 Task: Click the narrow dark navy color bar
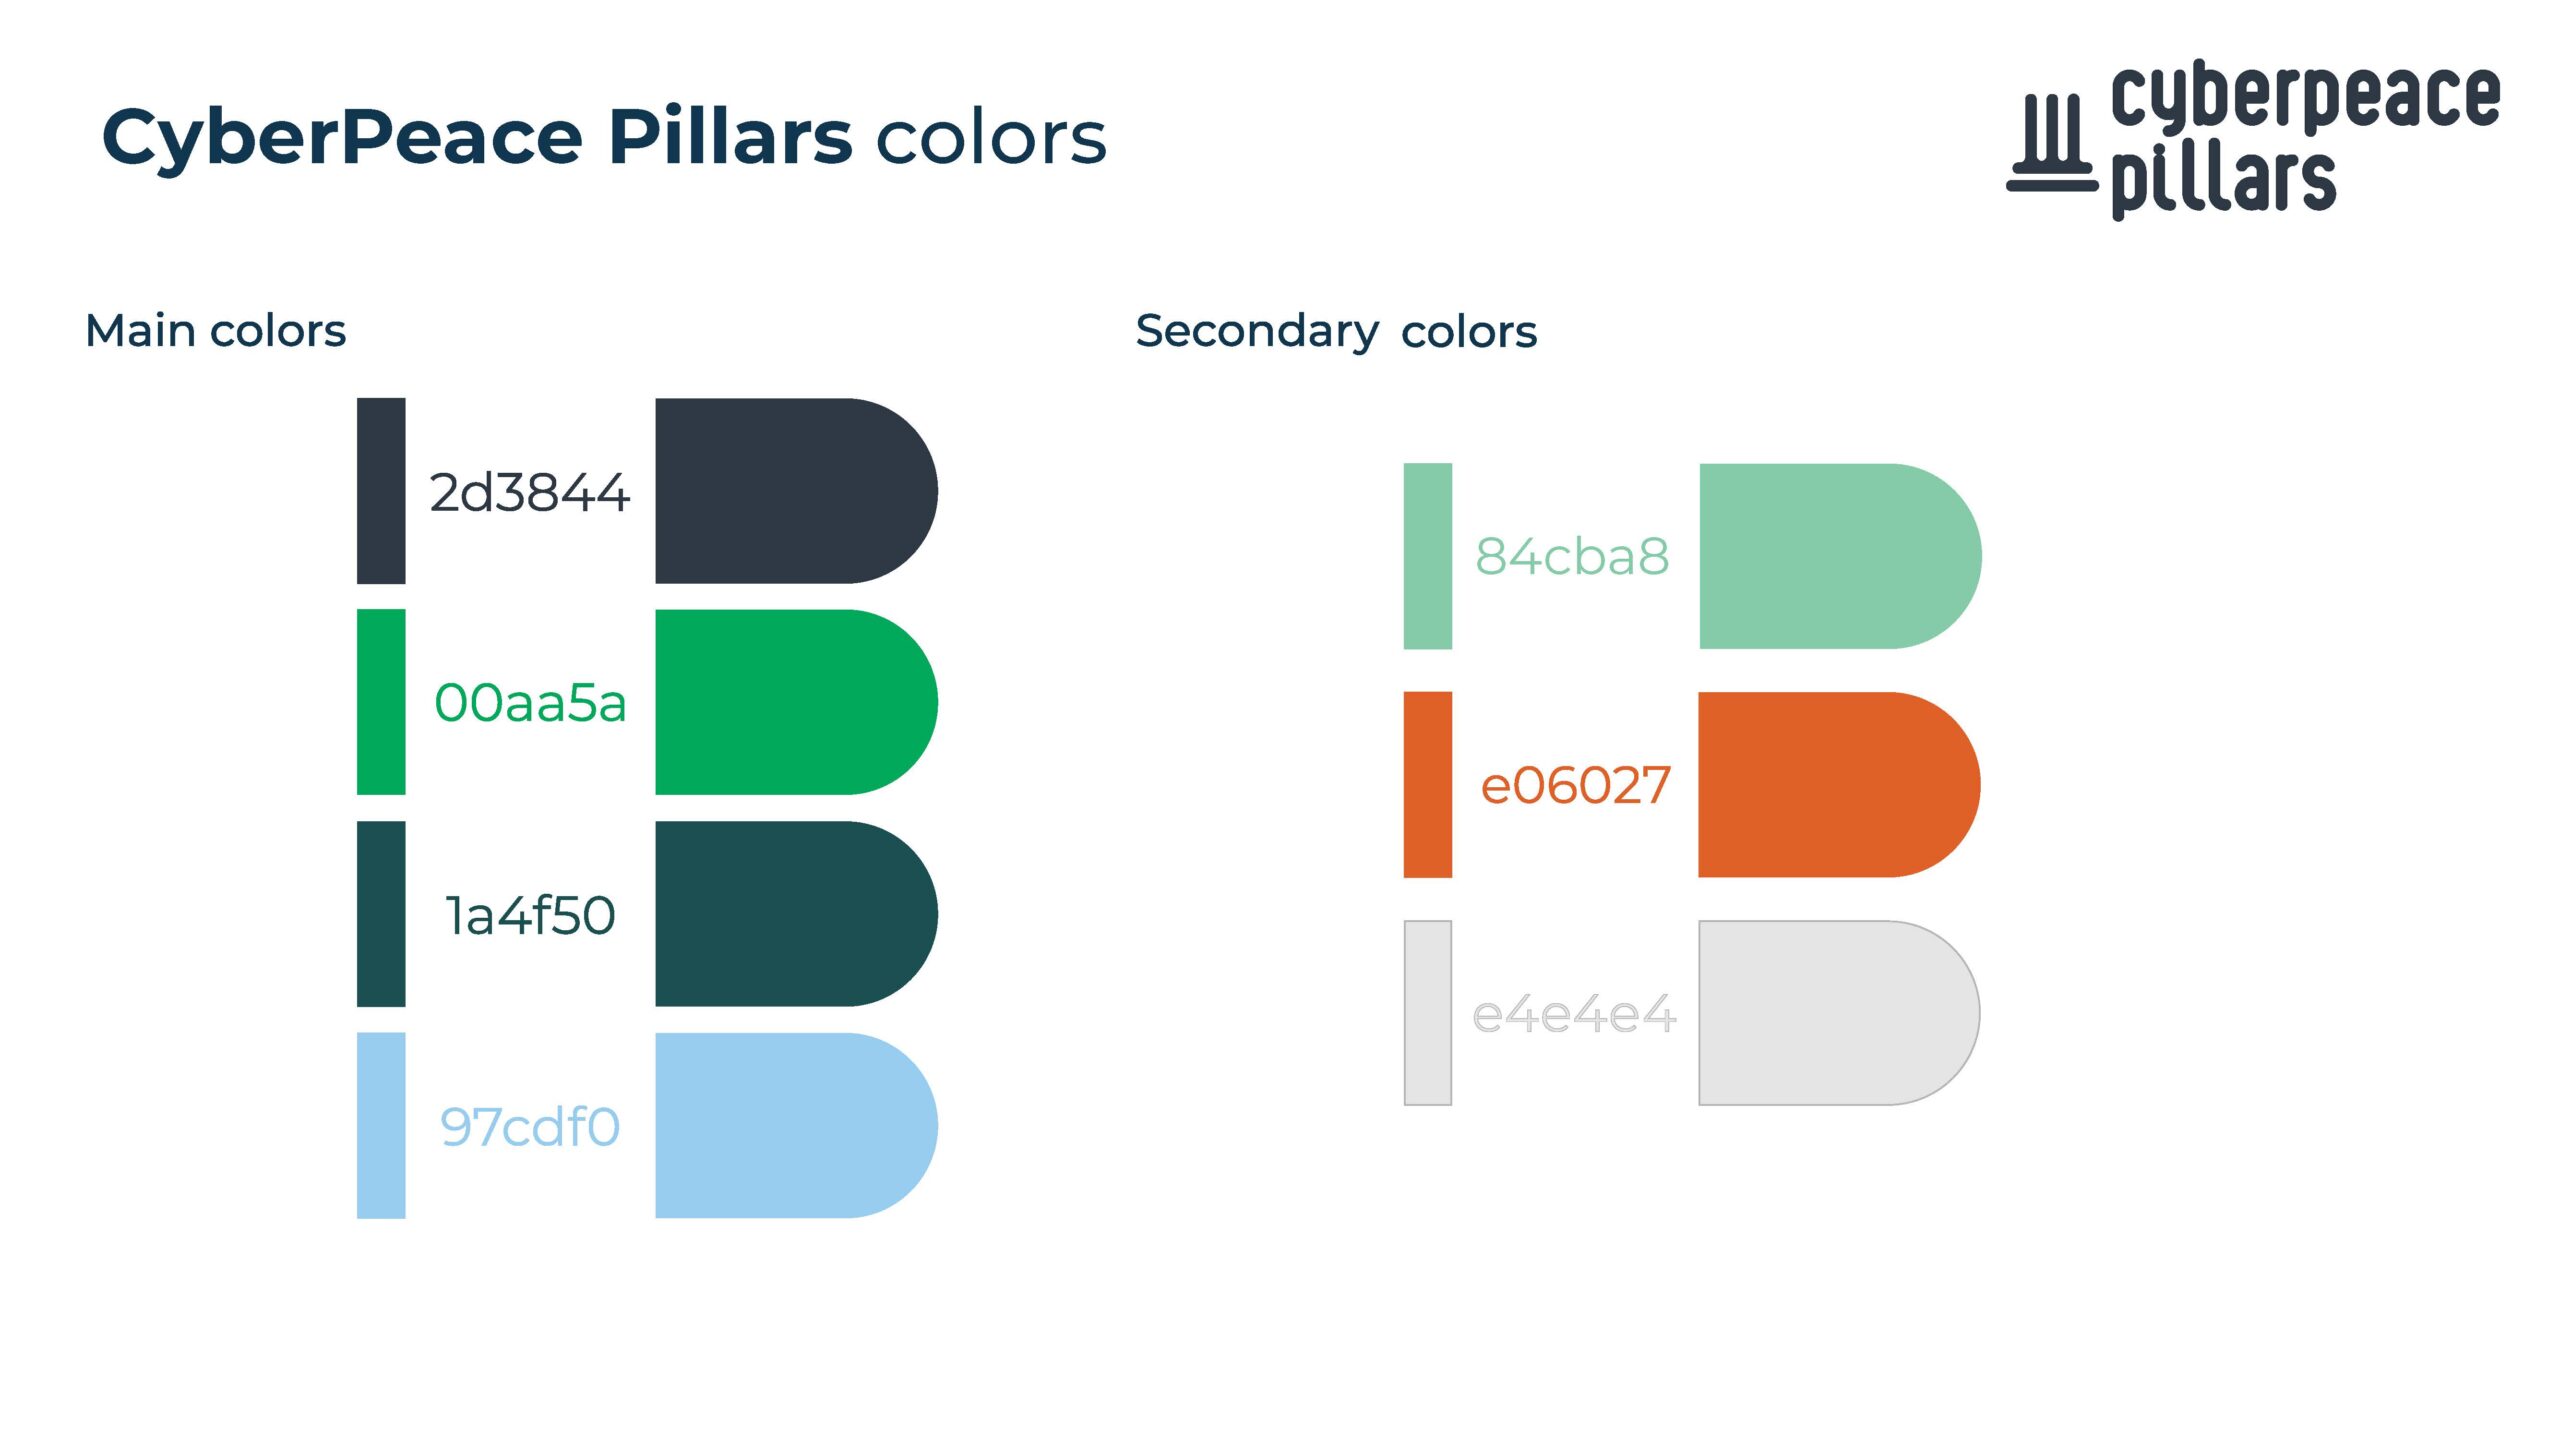381,491
